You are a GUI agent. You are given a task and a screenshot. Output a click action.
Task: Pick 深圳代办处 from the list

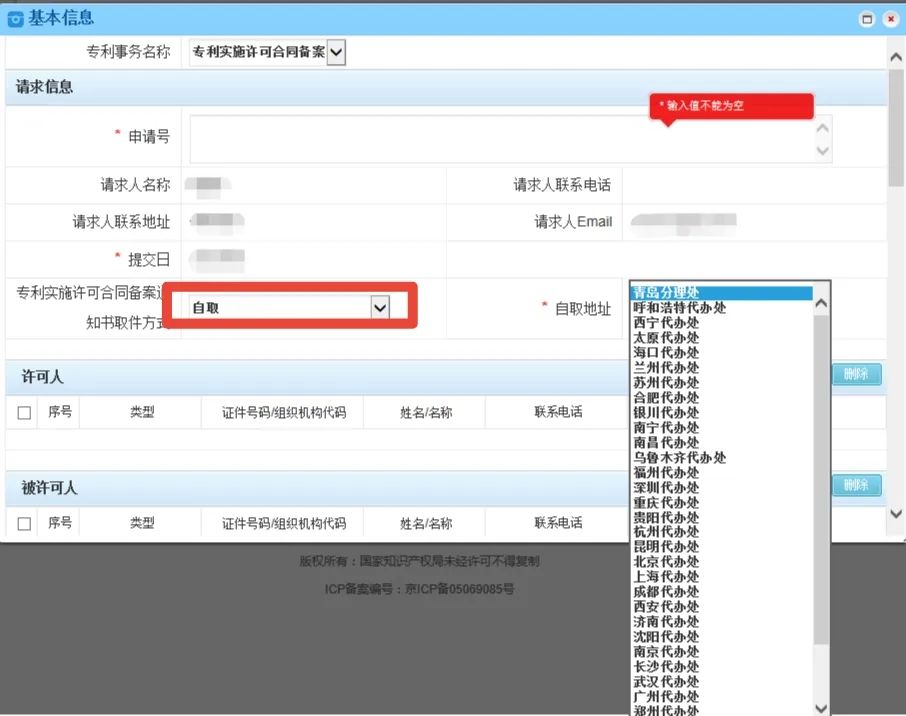pos(722,488)
